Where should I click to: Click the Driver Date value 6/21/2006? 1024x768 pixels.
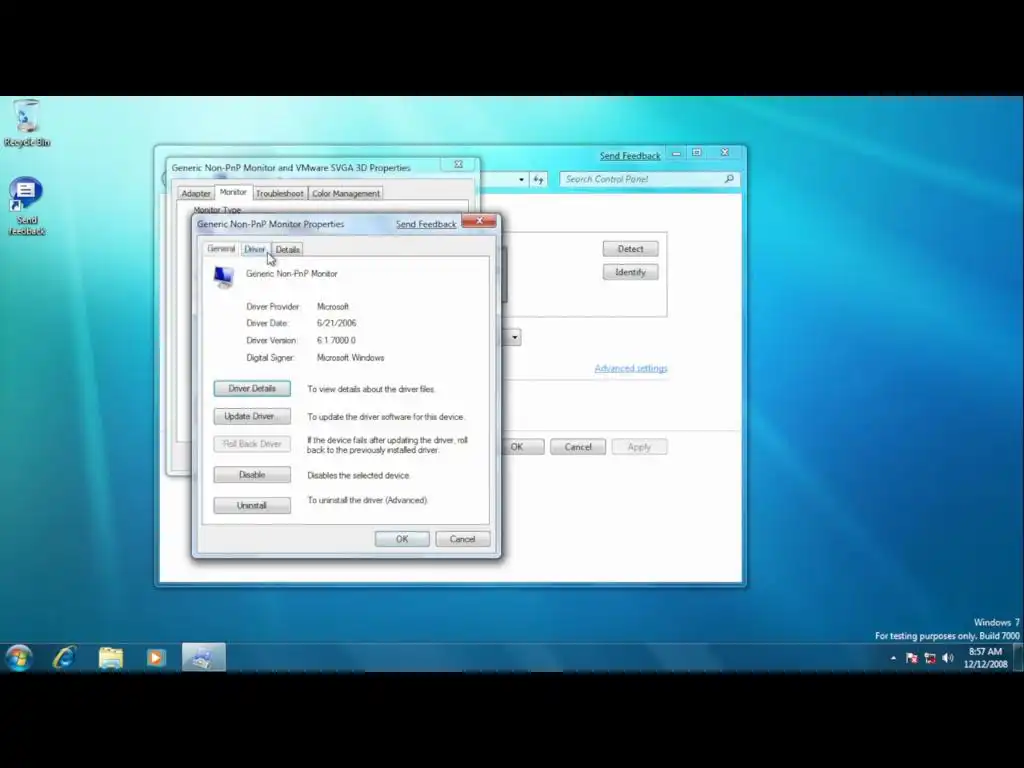click(x=336, y=323)
